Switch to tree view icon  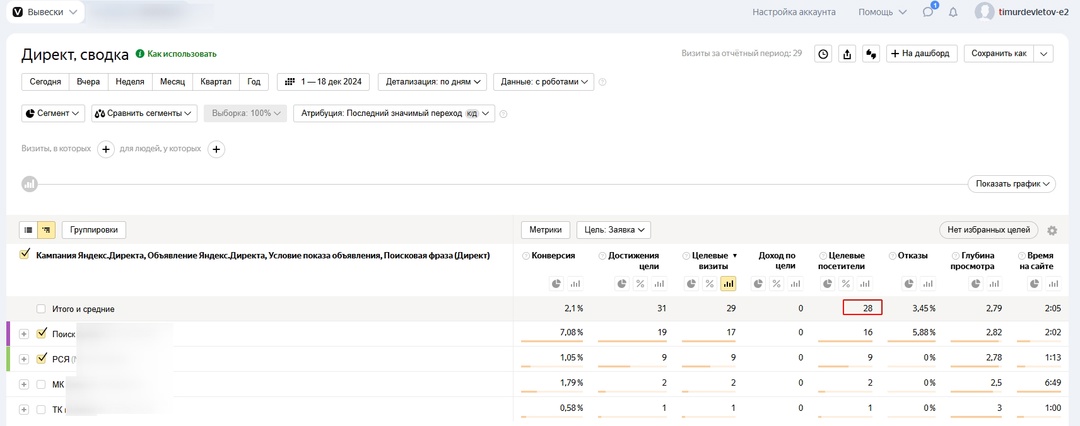tap(46, 230)
